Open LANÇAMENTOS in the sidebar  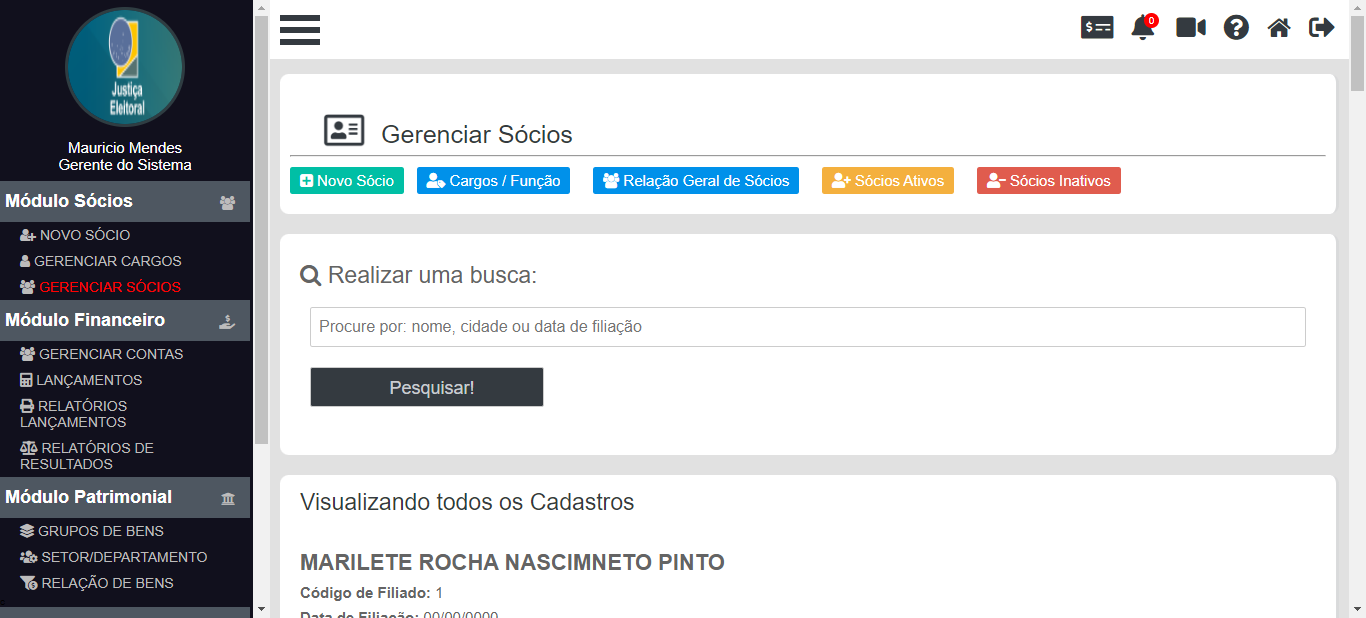pos(89,380)
